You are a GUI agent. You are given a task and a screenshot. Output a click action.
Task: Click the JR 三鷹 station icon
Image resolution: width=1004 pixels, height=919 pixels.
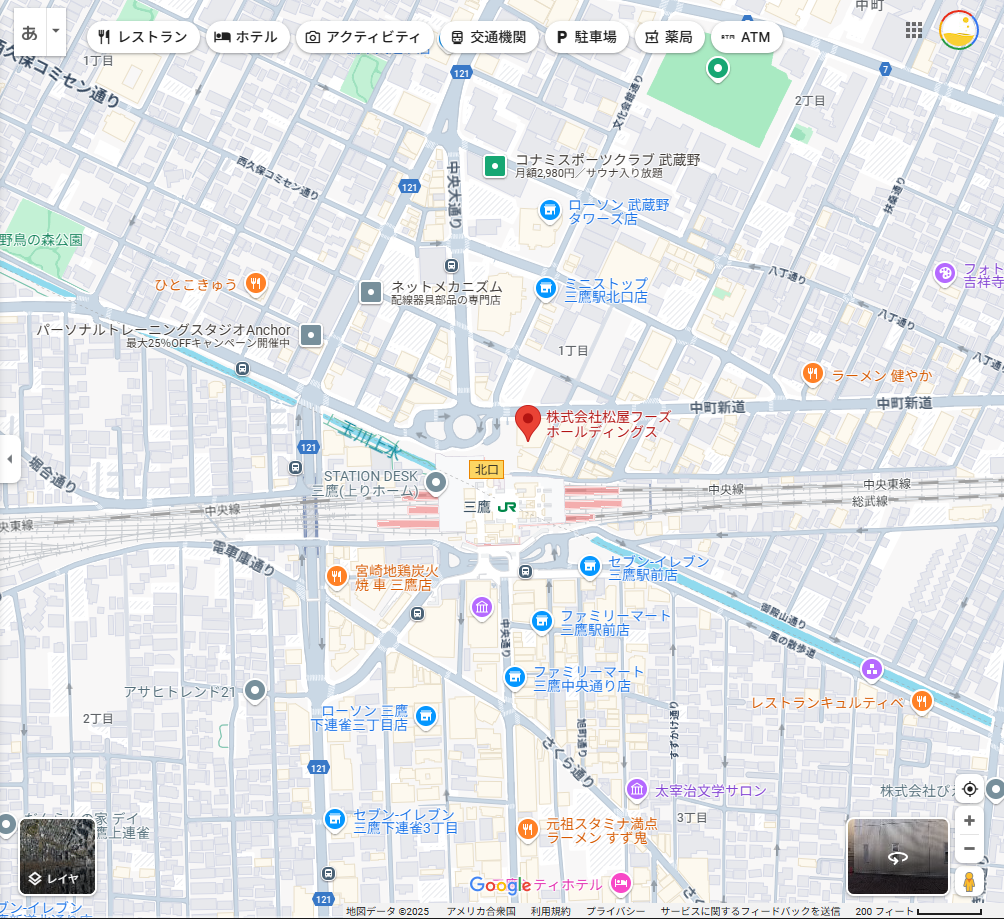[507, 507]
